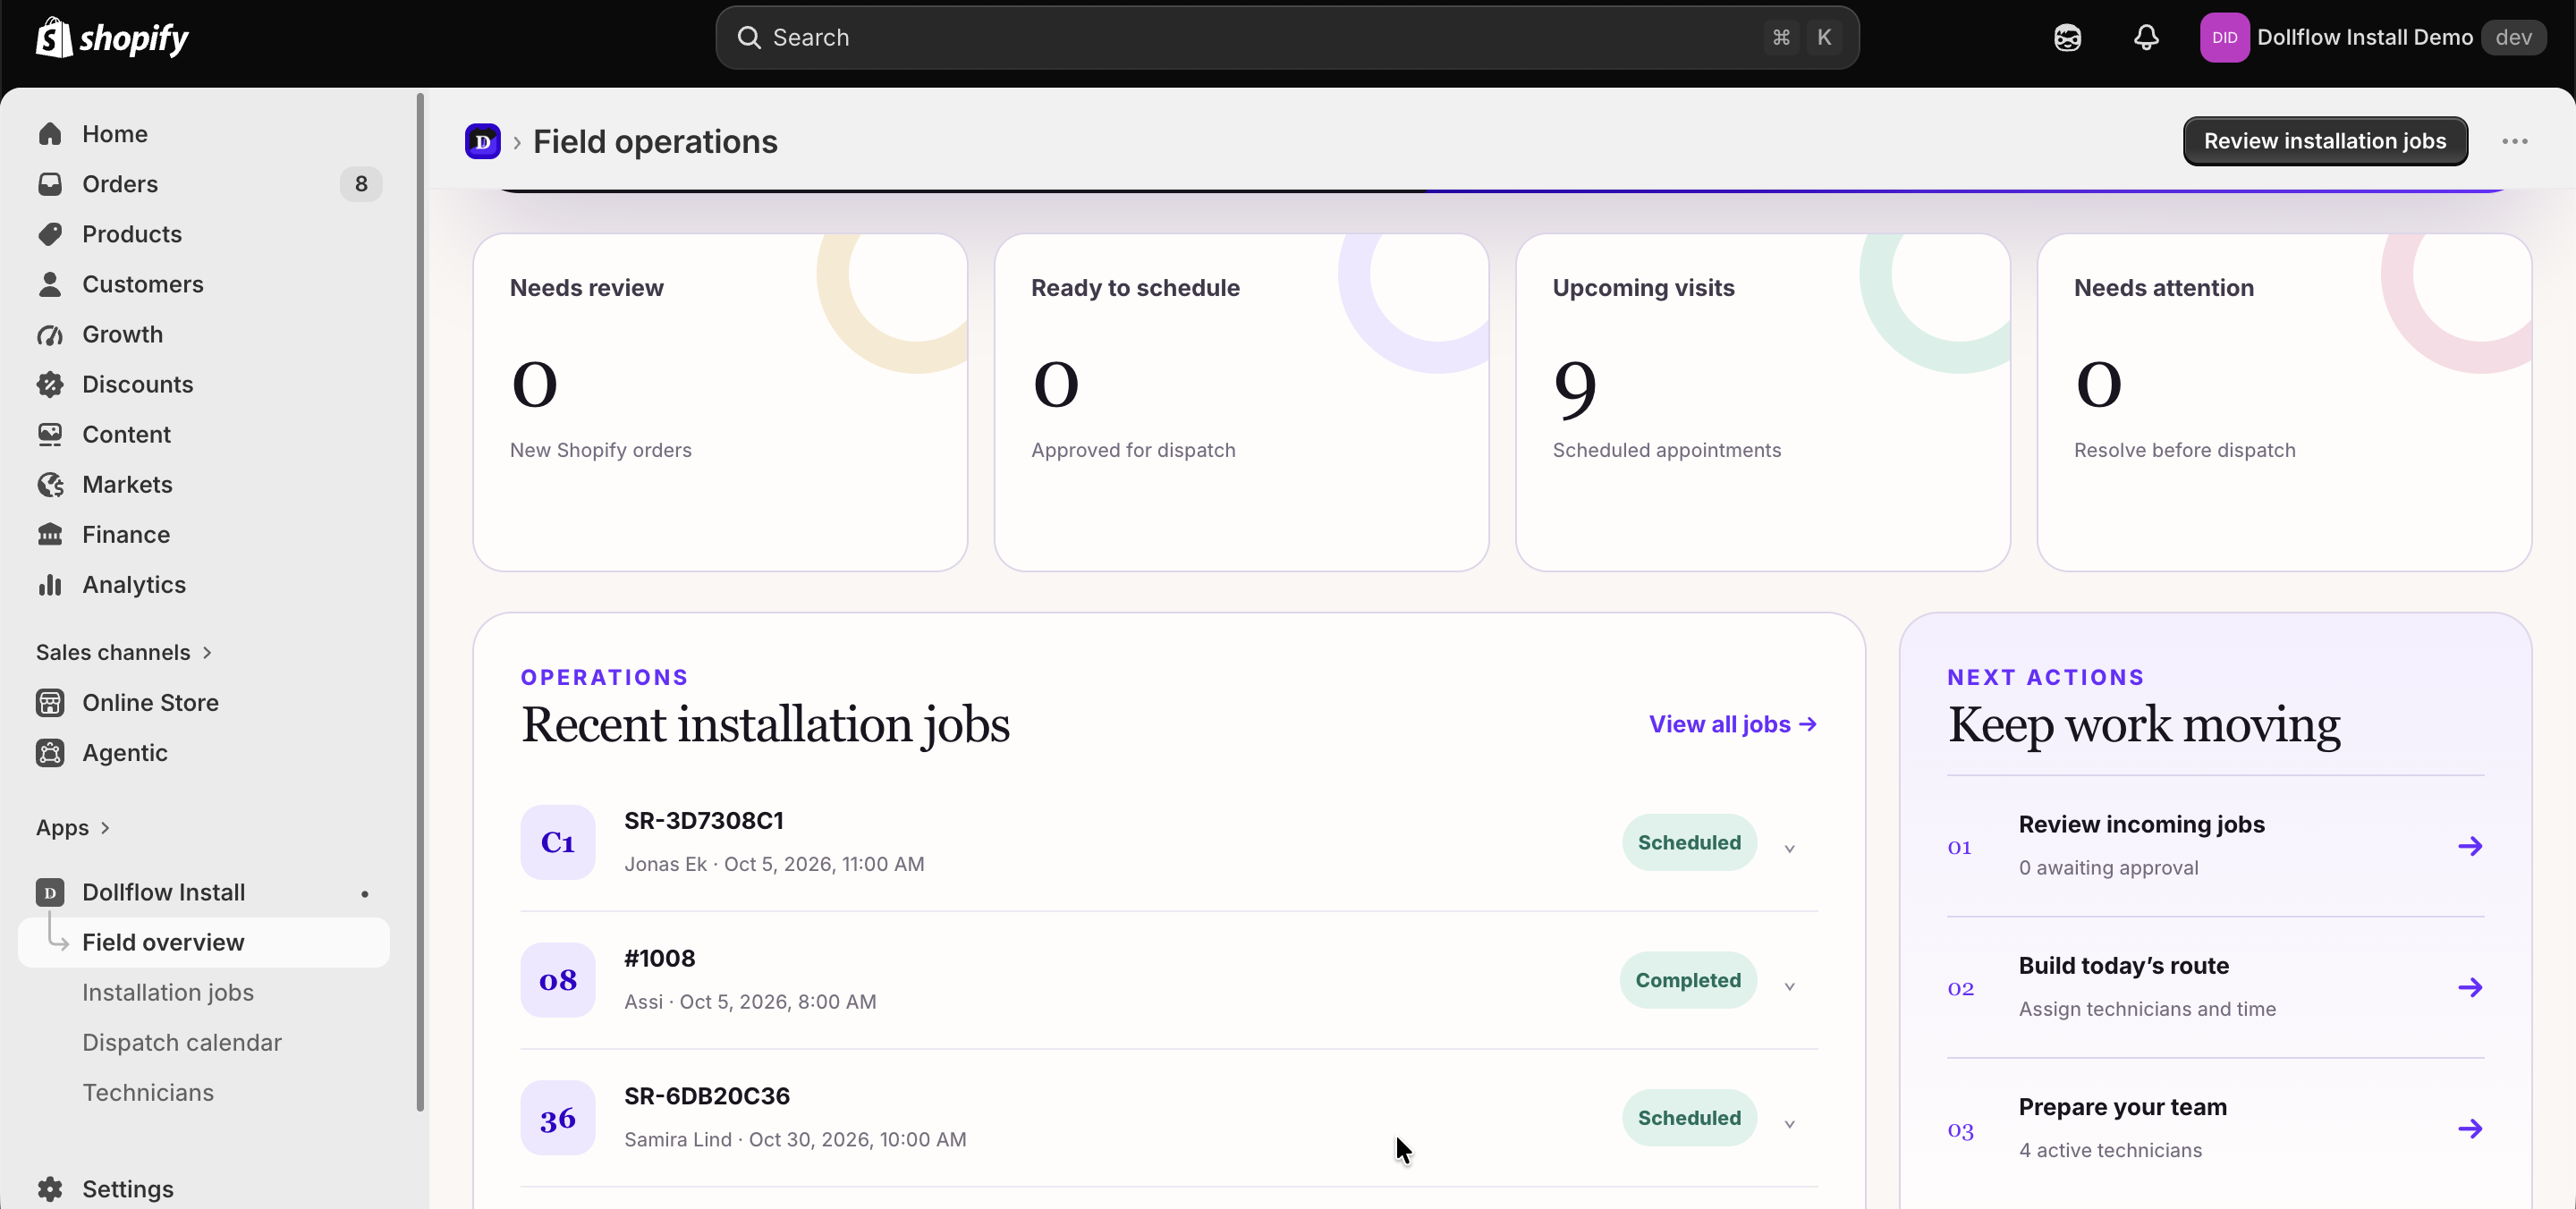Expand Sales channels section
Screen dimensions: 2576x1209
pos(124,652)
